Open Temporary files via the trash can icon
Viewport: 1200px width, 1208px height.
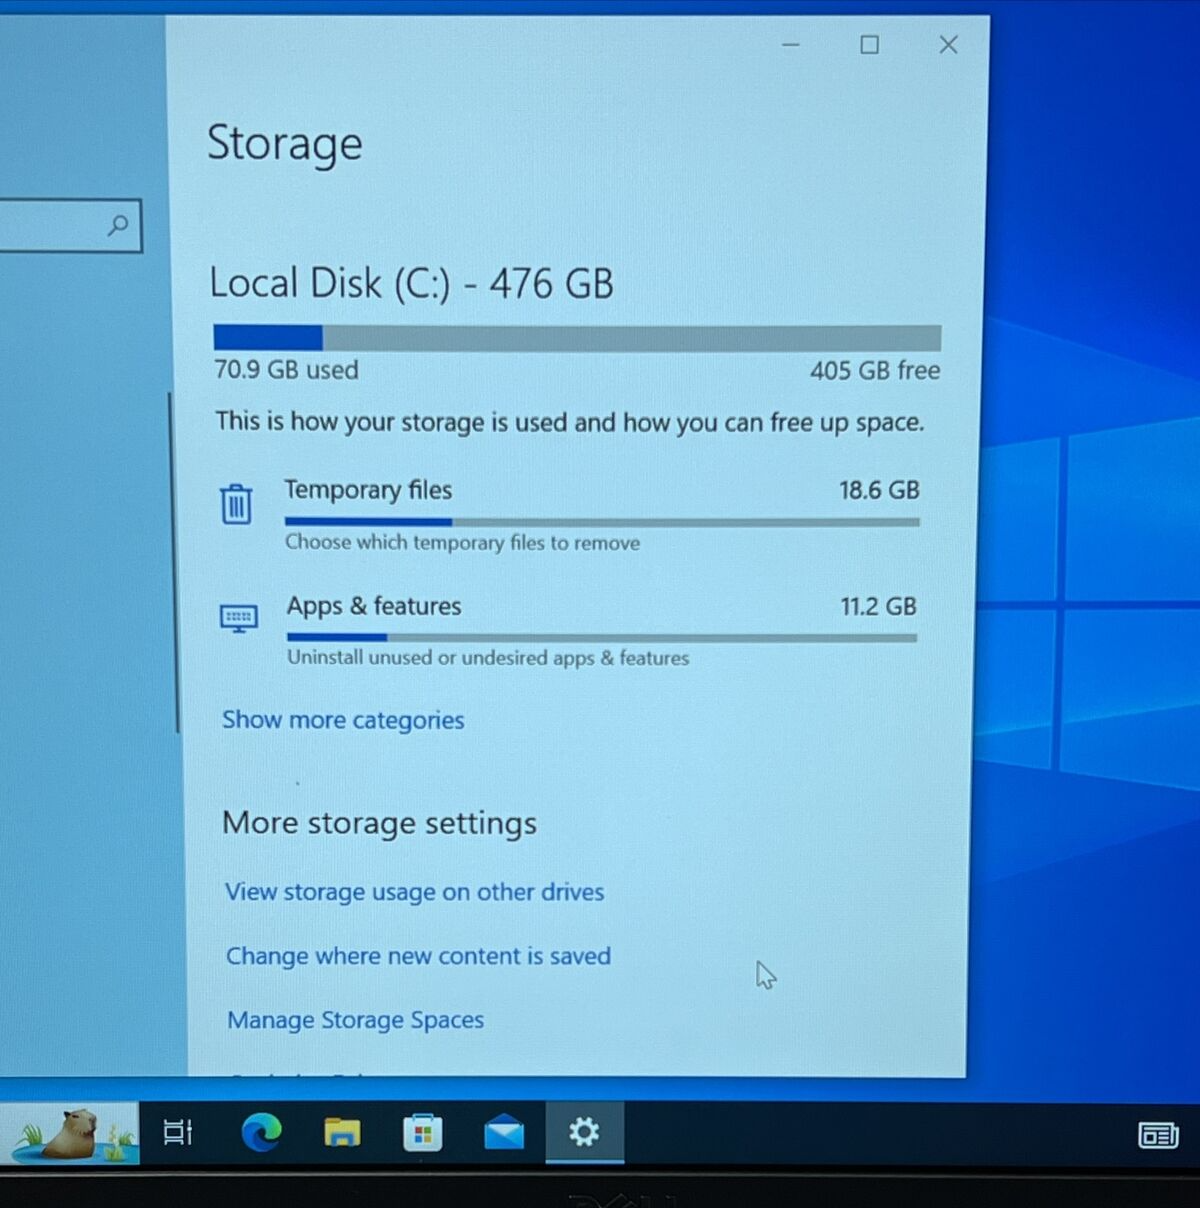[x=236, y=505]
